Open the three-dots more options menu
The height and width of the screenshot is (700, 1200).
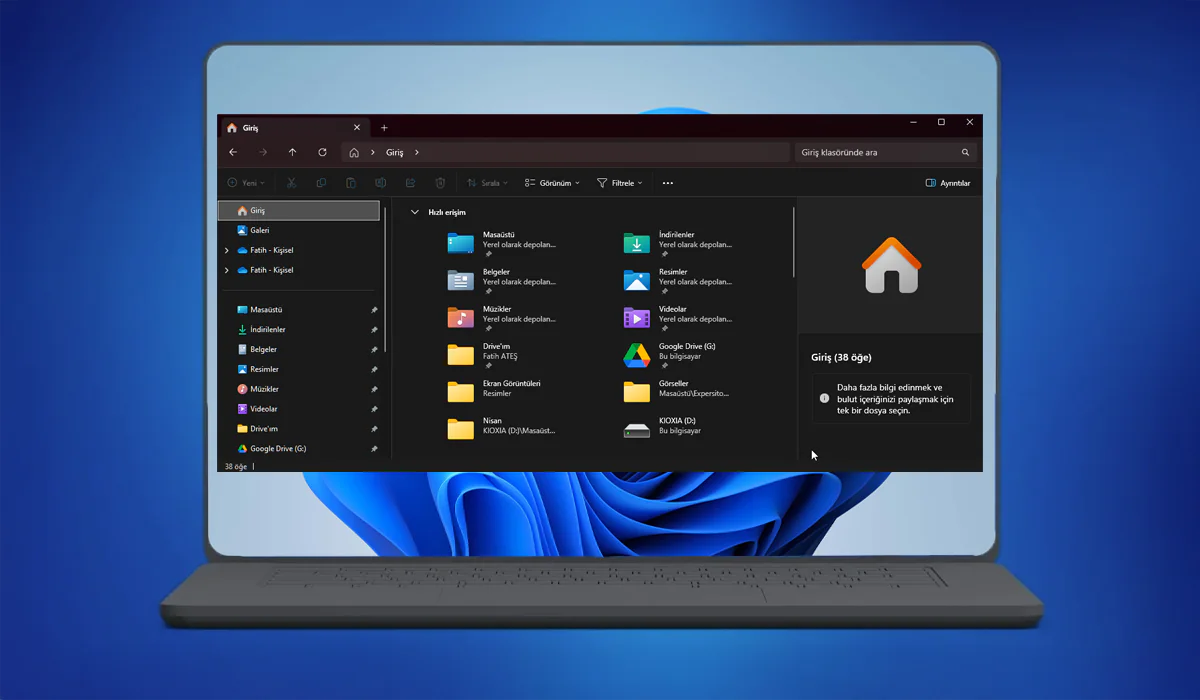coord(668,183)
